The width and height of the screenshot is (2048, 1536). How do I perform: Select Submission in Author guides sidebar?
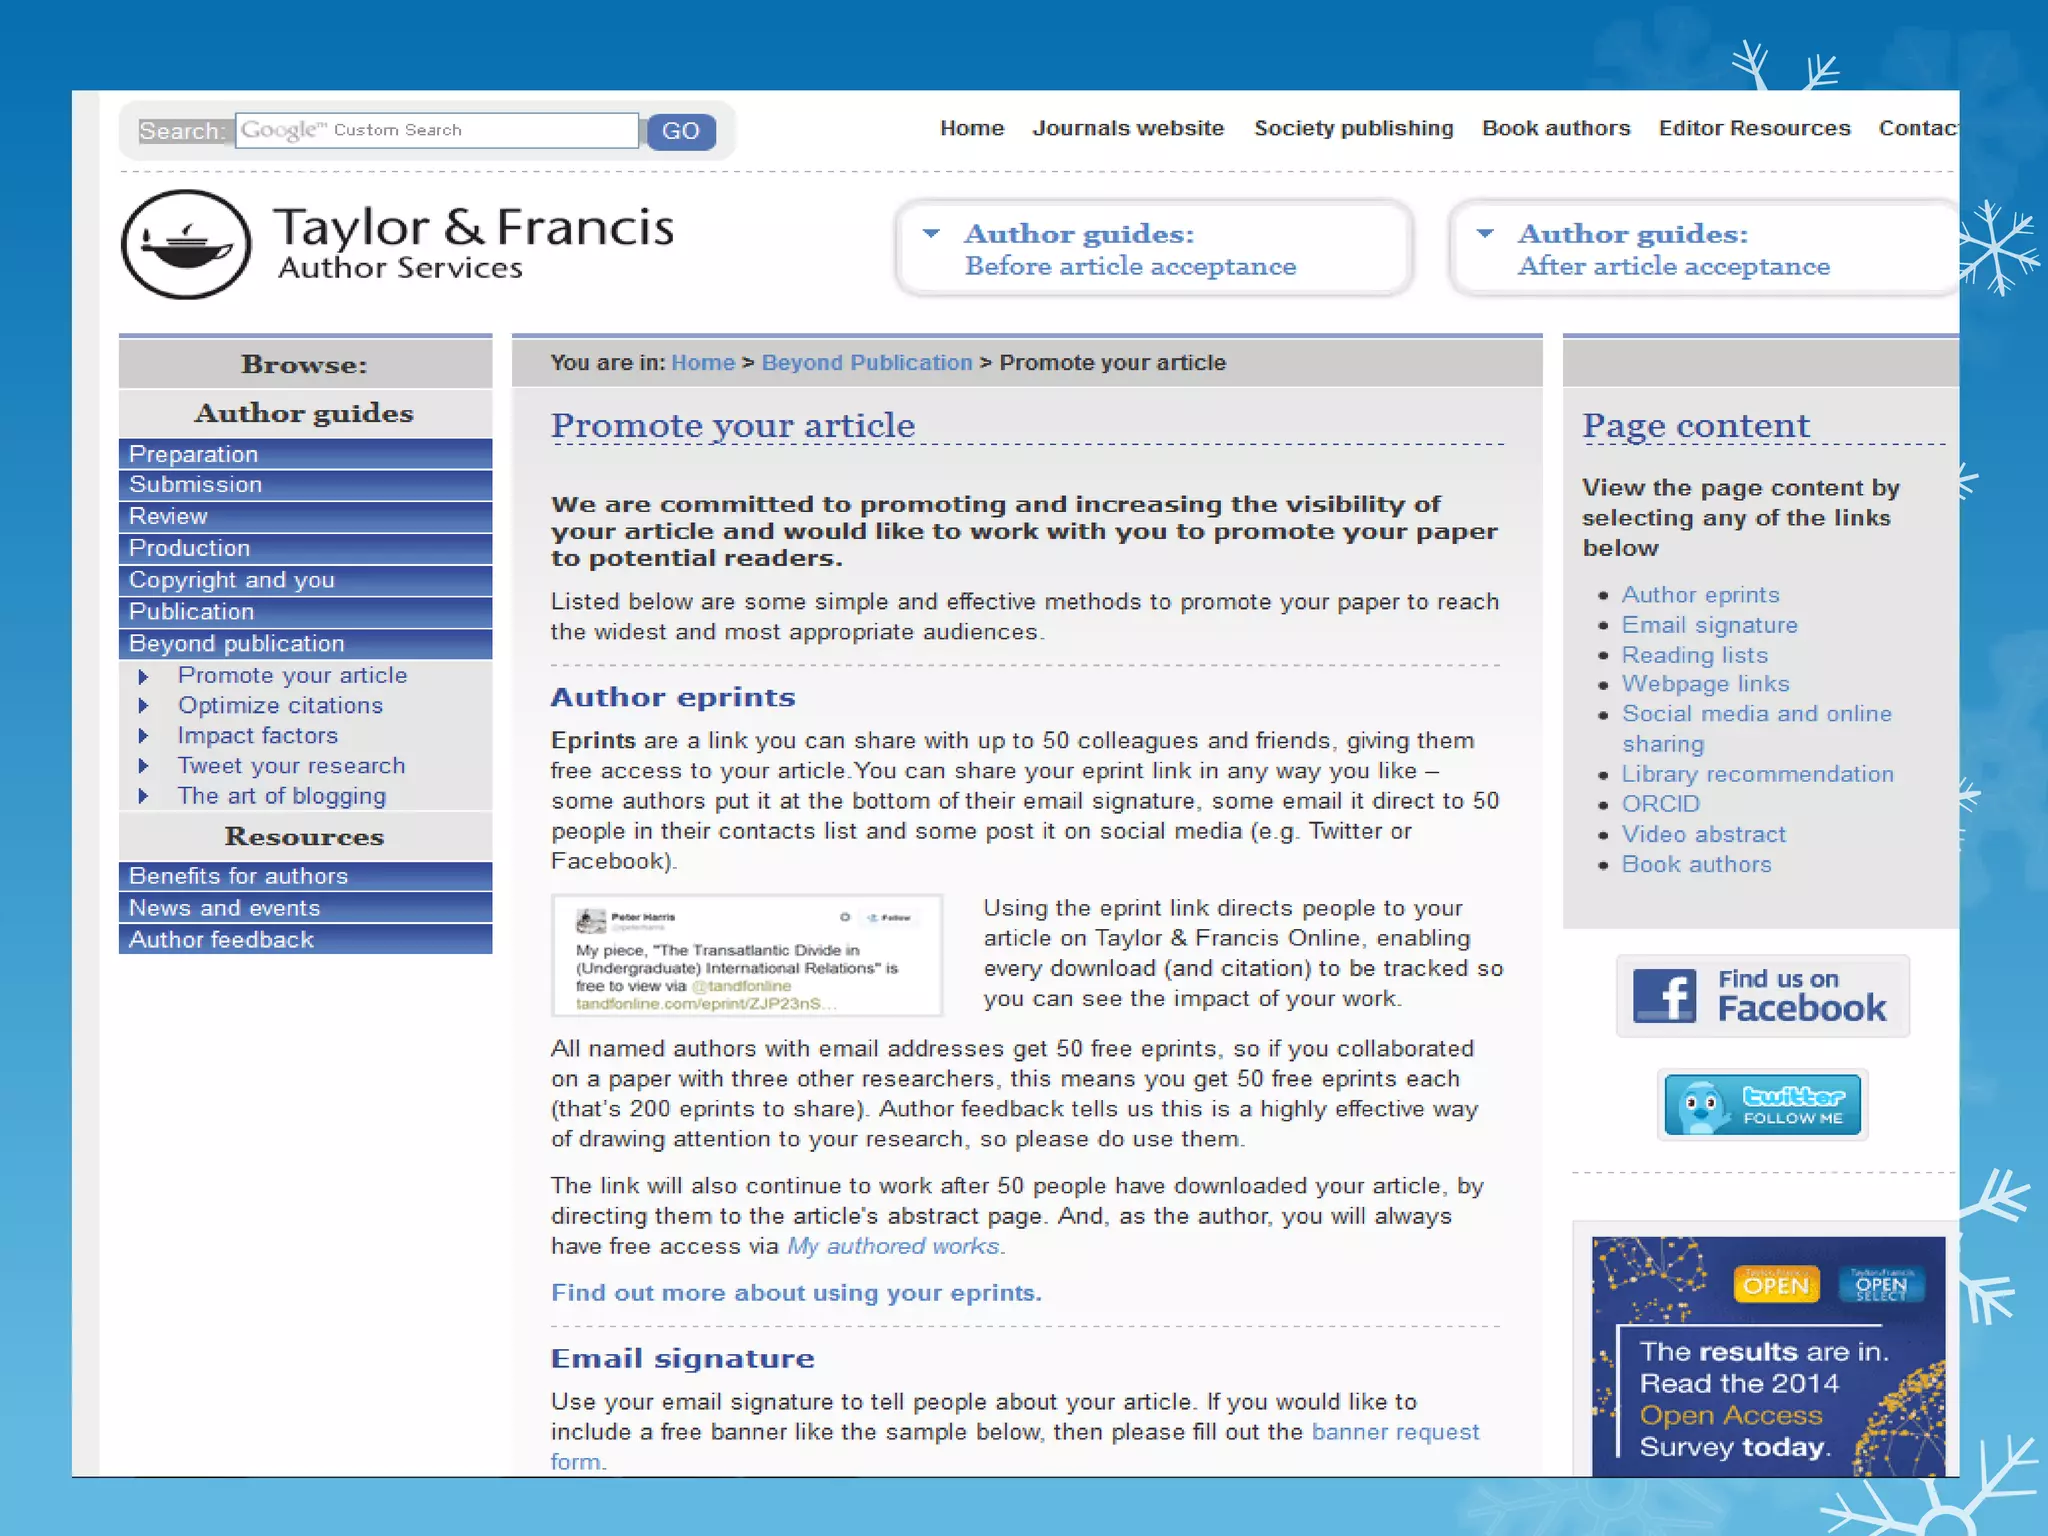click(305, 485)
